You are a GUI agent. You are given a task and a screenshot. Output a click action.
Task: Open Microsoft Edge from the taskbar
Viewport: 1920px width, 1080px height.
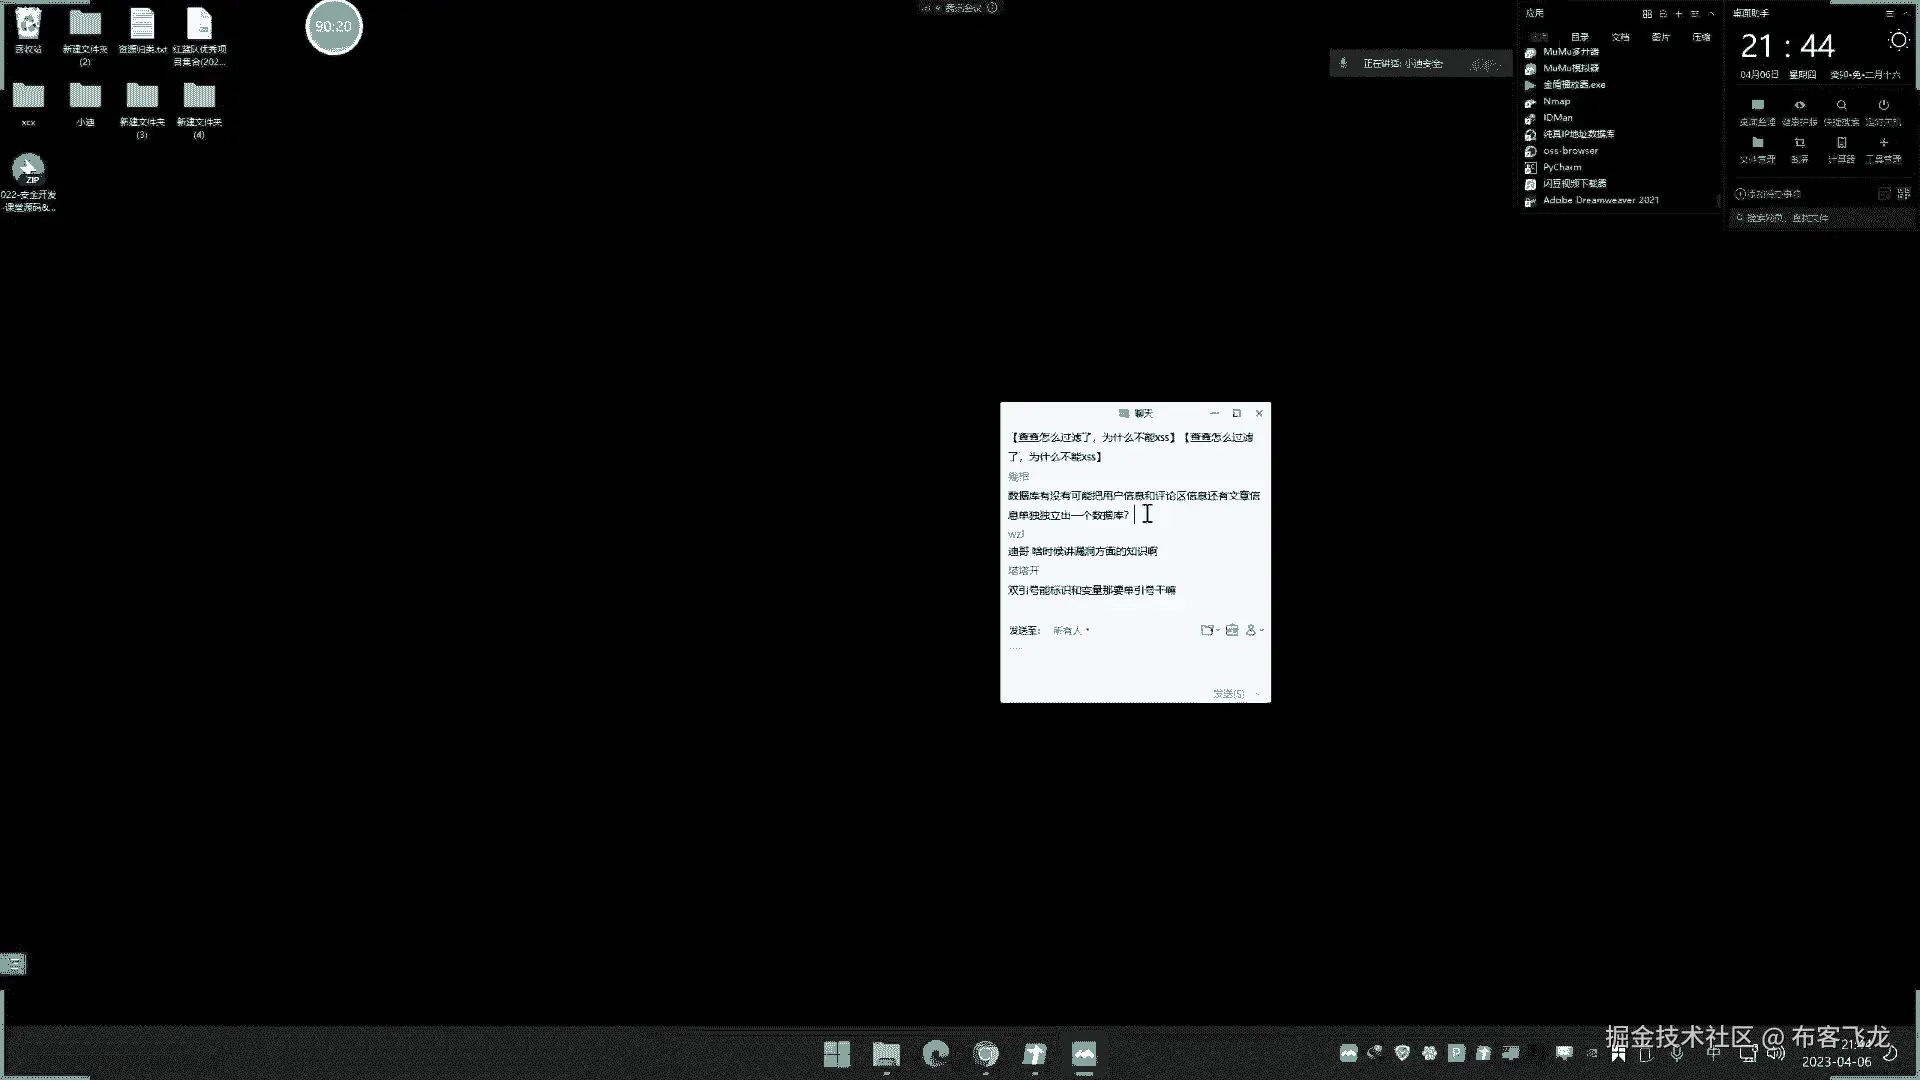point(936,1054)
